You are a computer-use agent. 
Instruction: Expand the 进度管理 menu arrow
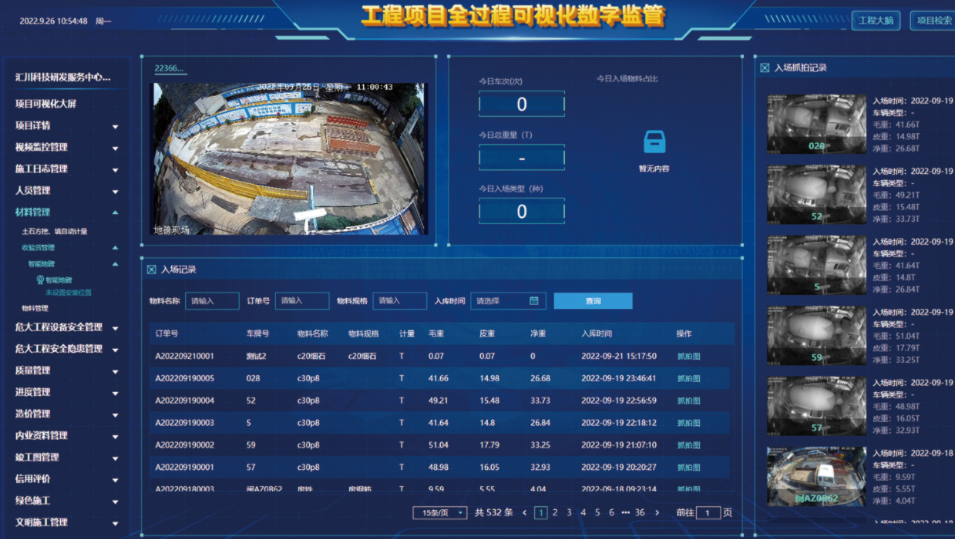pos(115,393)
